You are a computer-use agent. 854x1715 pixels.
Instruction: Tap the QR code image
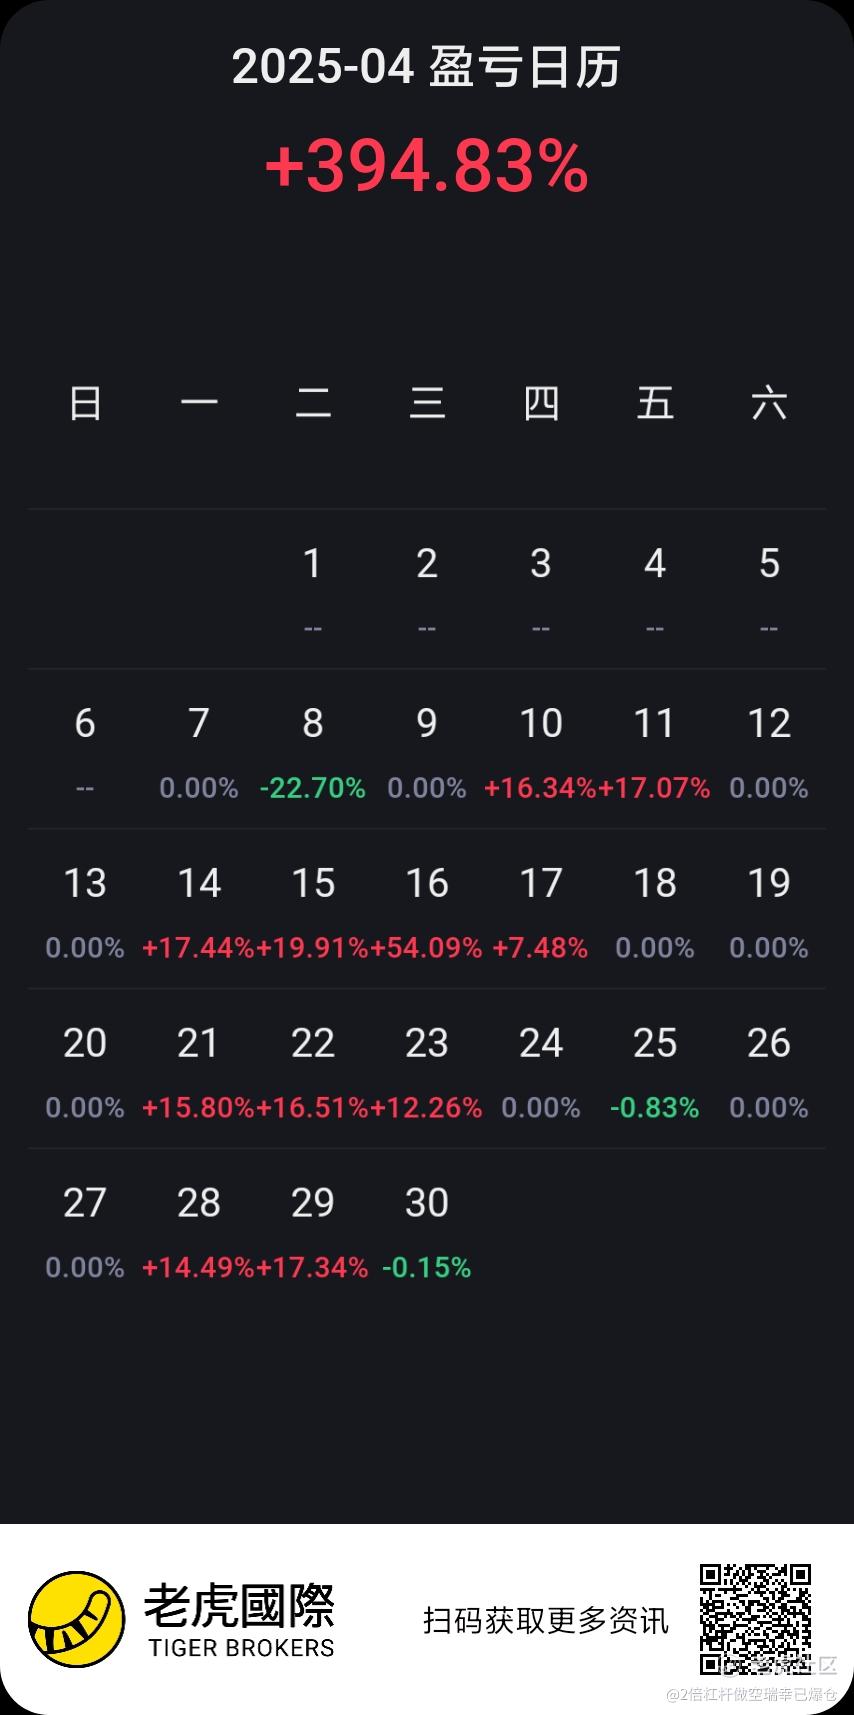[755, 1619]
